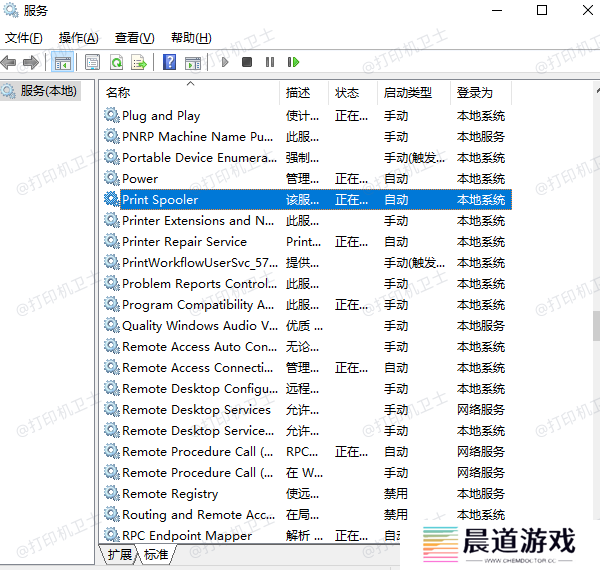Select Remote Desktop Configu... service

(307, 389)
